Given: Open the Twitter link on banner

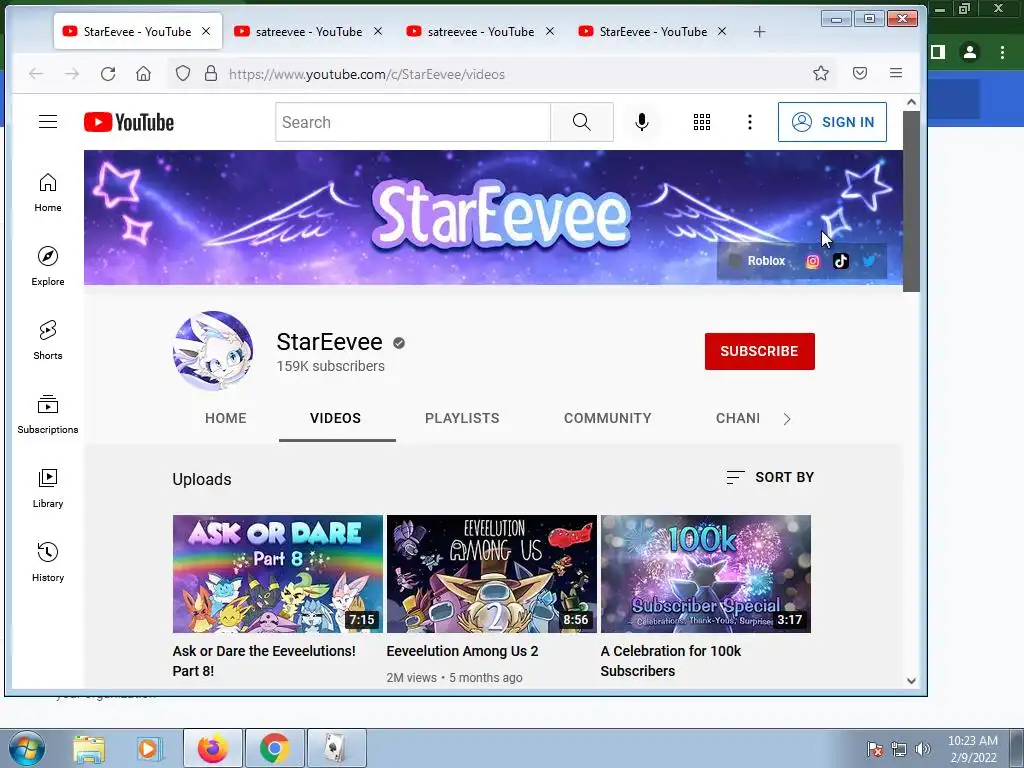Looking at the screenshot, I should coord(869,261).
